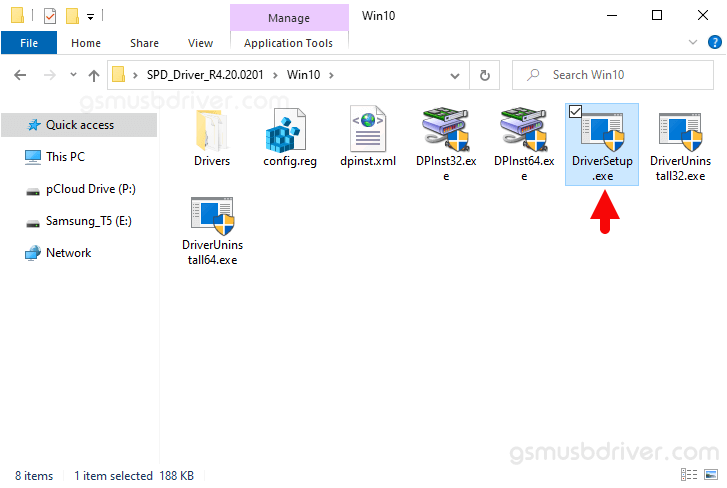This screenshot has width=727, height=488.
Task: Click the Manage contextual tab header
Action: [289, 18]
